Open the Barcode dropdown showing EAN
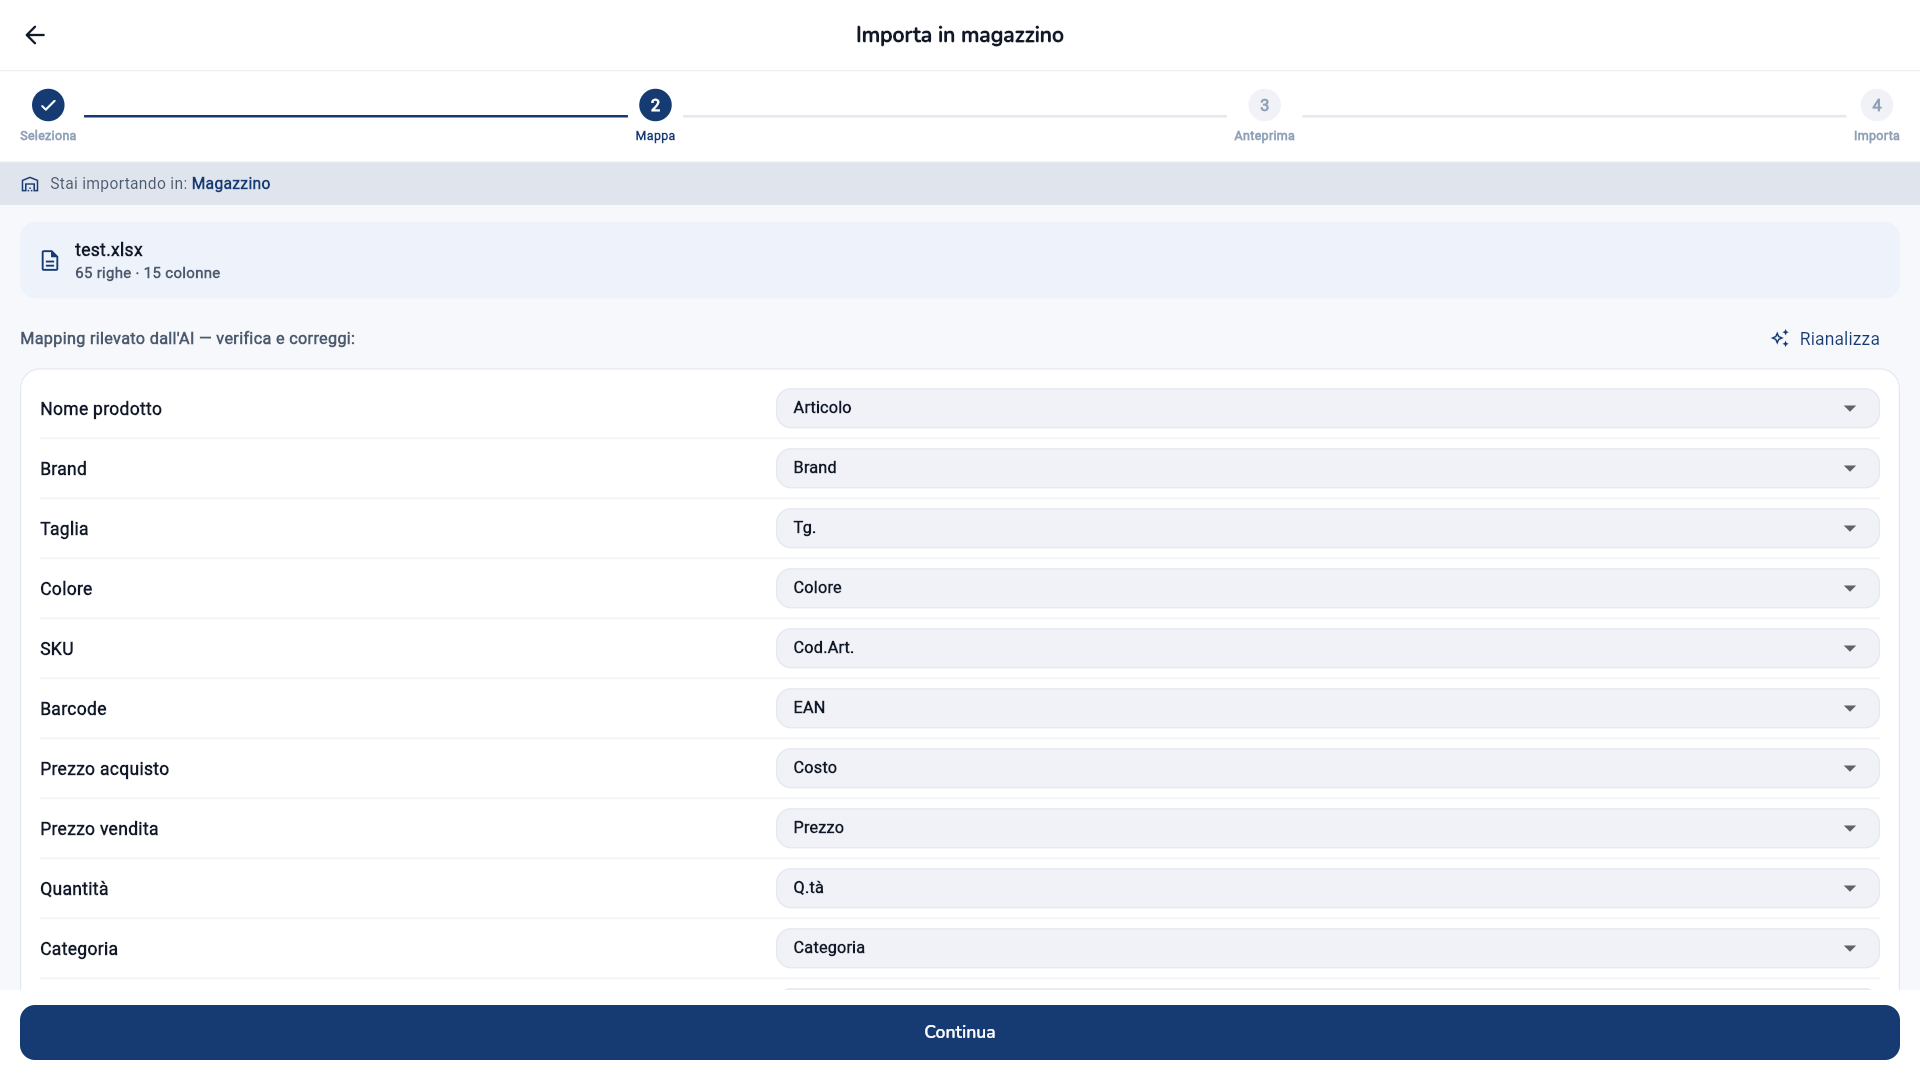The width and height of the screenshot is (1920, 1080). (1327, 708)
